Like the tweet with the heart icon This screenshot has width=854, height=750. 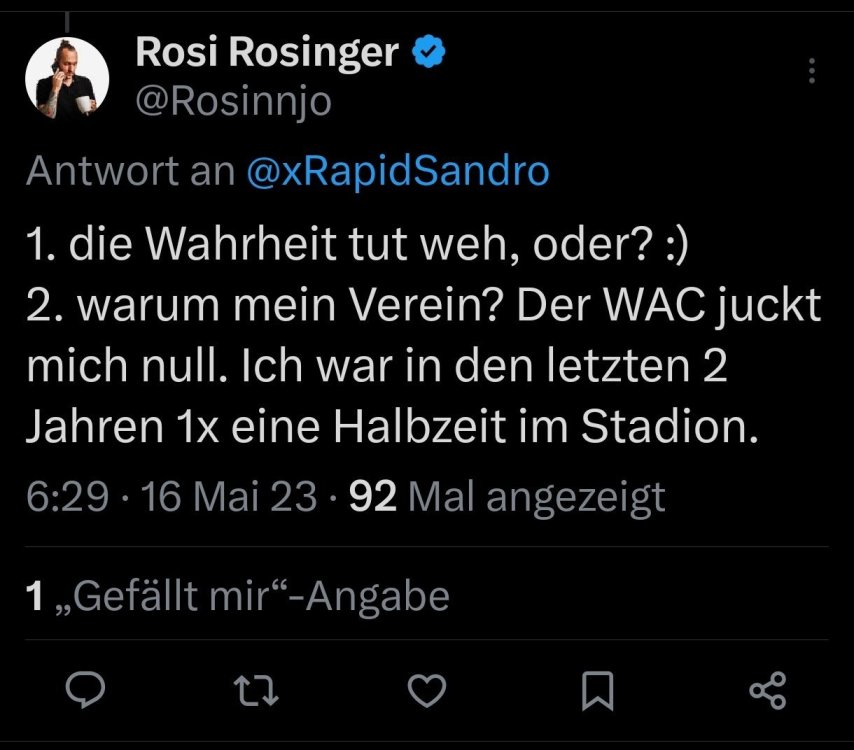pyautogui.click(x=428, y=691)
